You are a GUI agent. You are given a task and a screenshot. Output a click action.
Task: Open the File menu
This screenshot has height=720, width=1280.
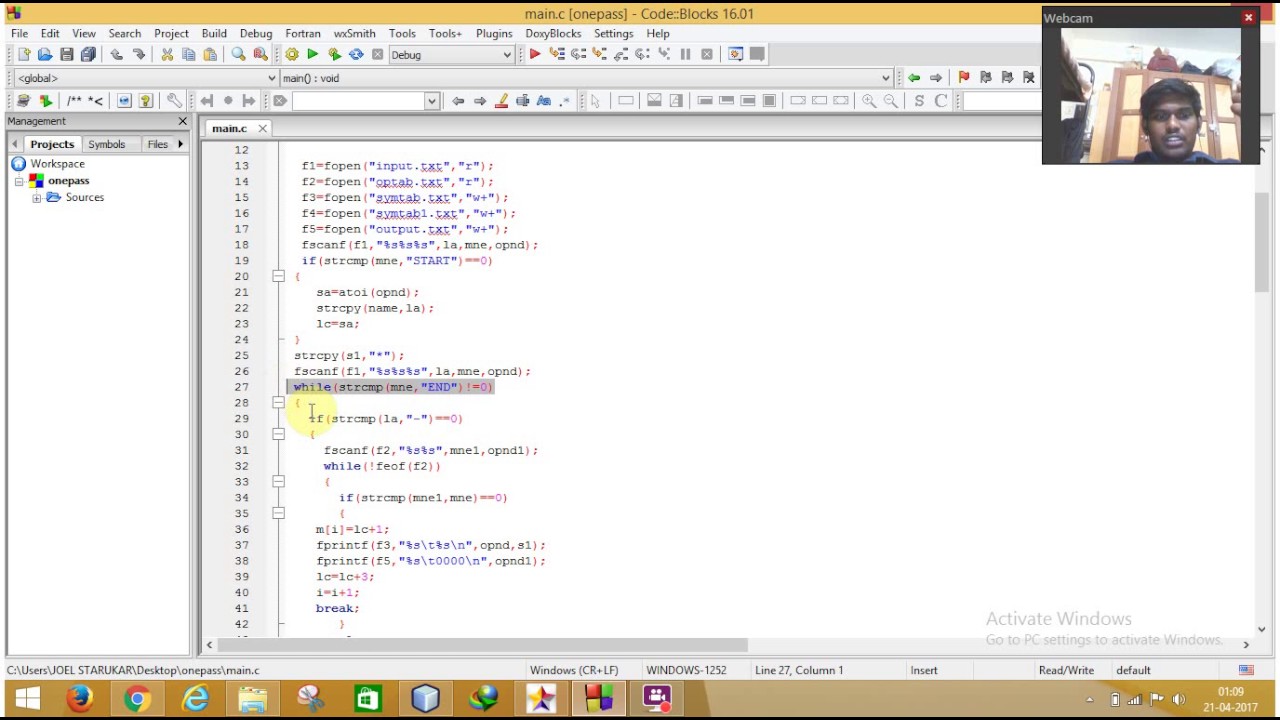click(19, 33)
